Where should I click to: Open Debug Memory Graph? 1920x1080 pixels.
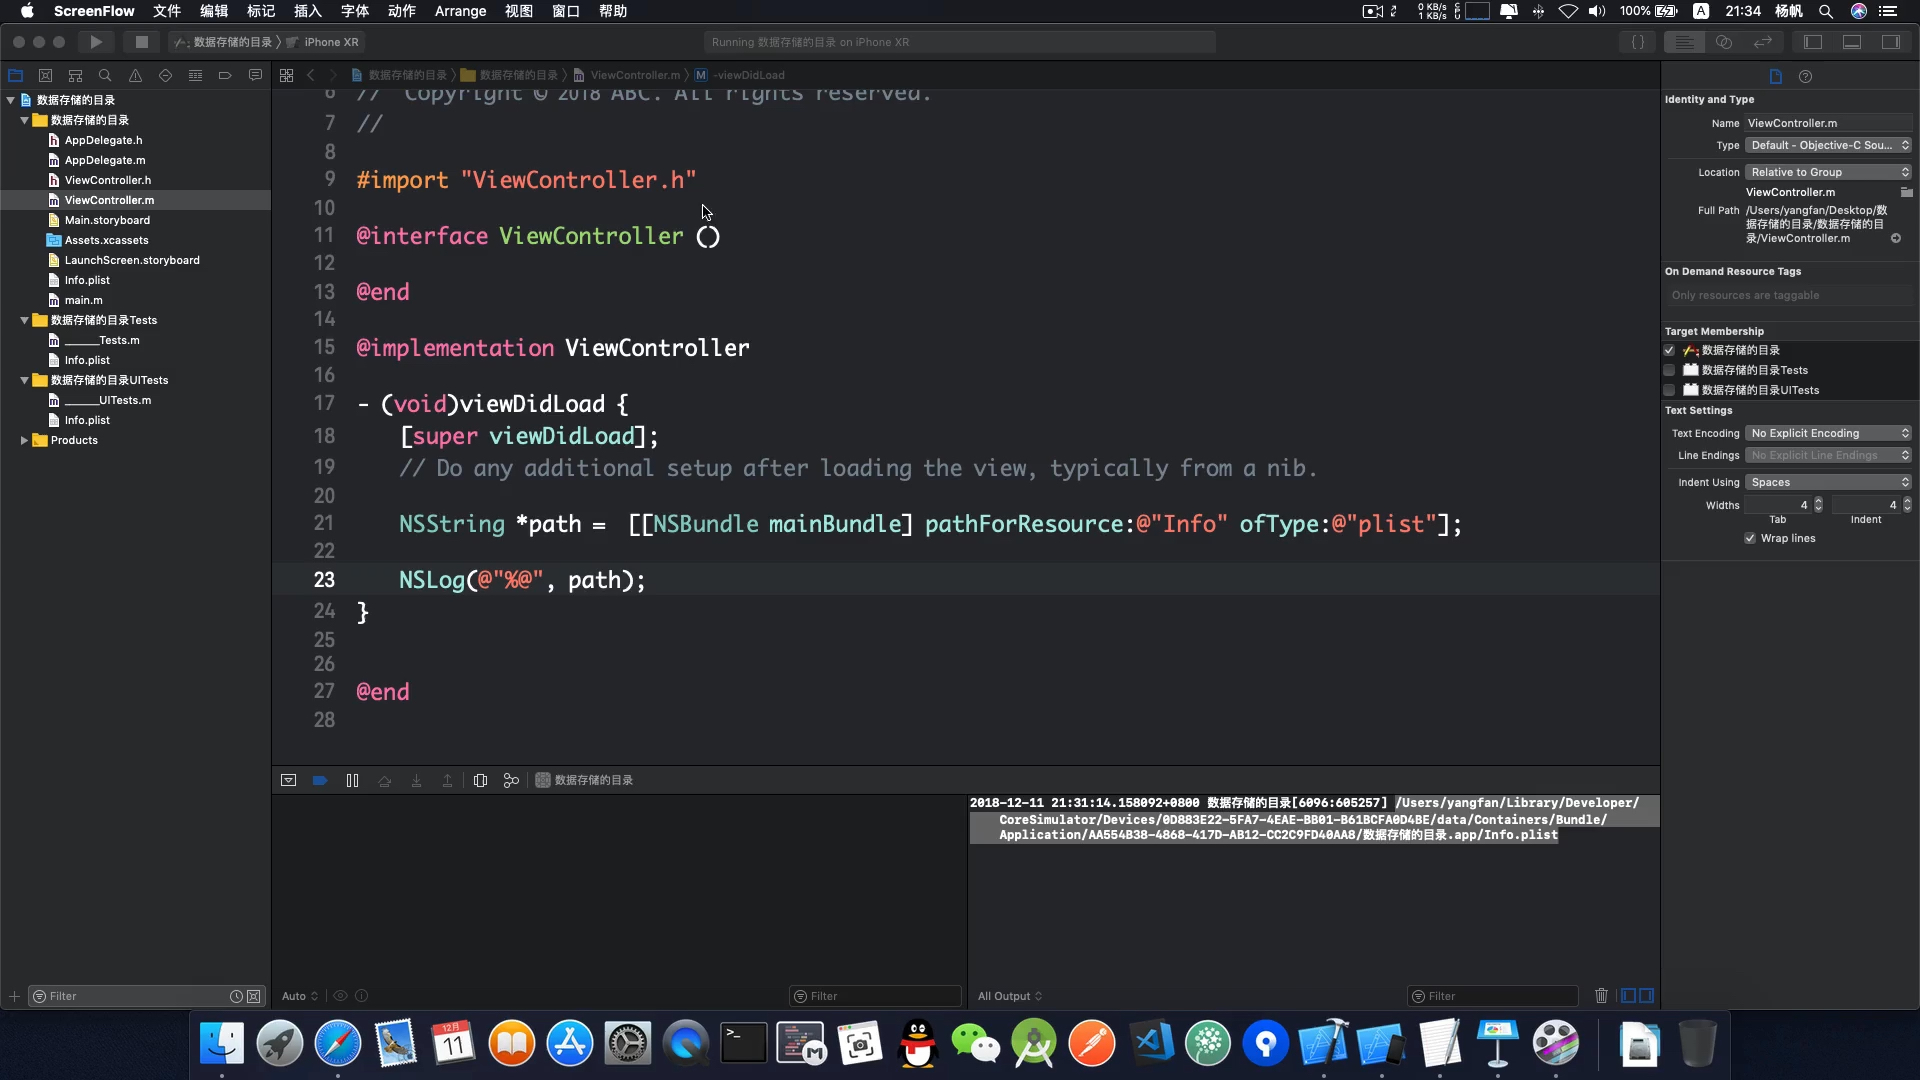point(511,780)
